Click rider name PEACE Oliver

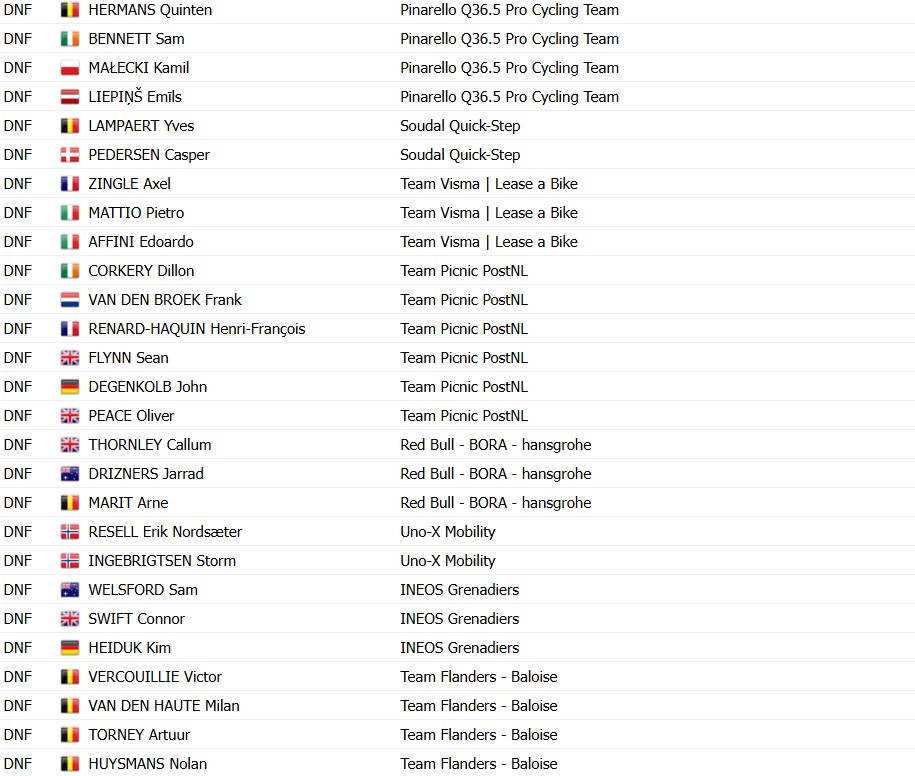point(131,416)
